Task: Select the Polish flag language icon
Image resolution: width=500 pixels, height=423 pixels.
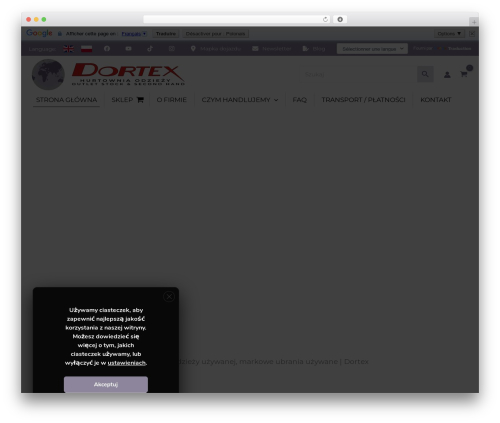Action: 87,49
